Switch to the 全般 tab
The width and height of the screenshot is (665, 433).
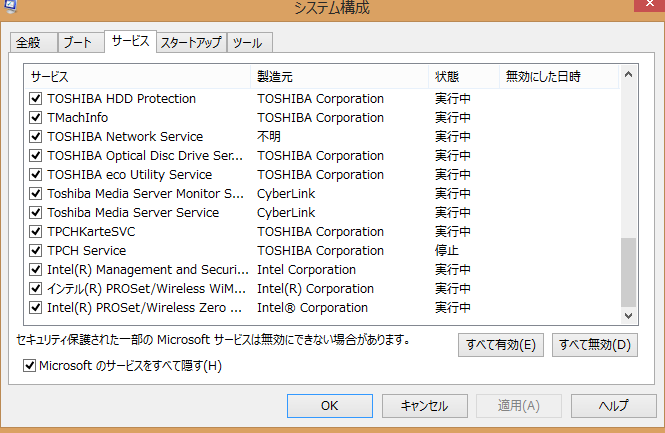28,43
